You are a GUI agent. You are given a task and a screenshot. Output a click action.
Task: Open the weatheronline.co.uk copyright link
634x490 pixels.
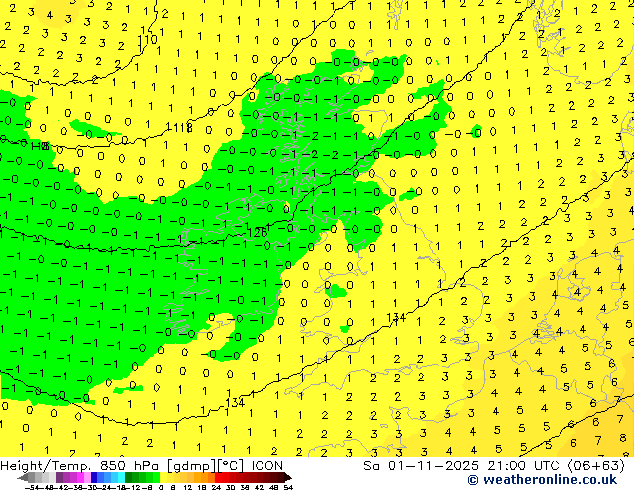pos(542,480)
